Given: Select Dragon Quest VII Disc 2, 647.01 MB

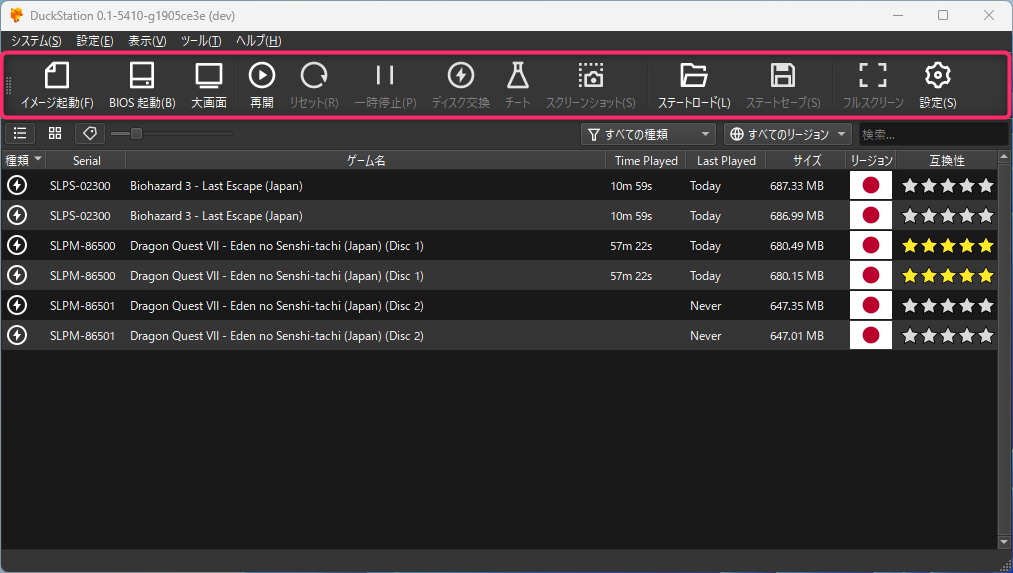Looking at the screenshot, I should [x=499, y=335].
